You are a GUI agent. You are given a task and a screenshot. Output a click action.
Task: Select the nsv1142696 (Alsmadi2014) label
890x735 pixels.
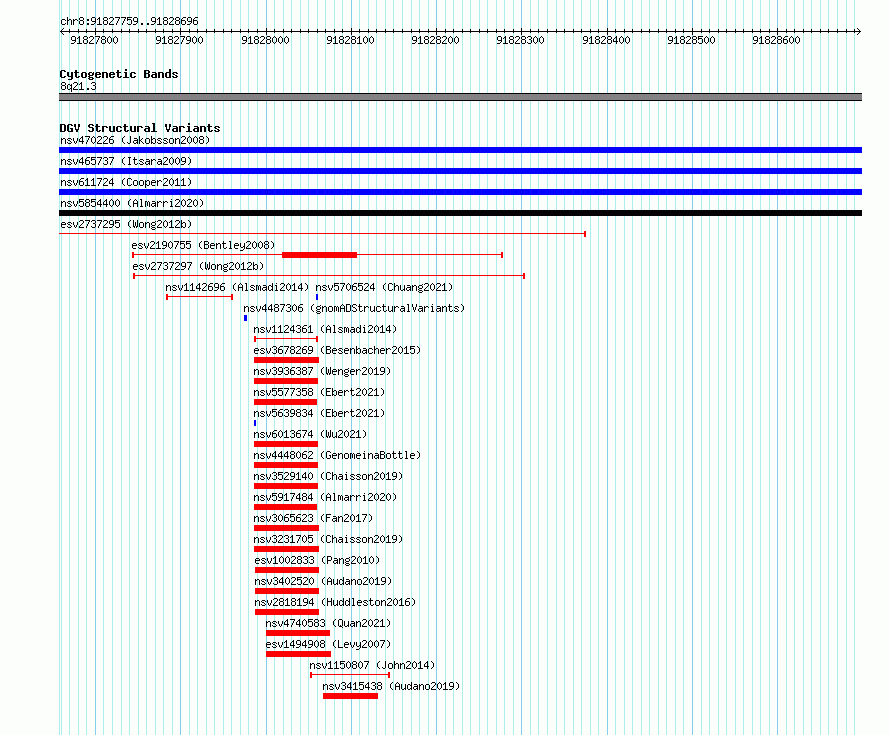point(237,287)
